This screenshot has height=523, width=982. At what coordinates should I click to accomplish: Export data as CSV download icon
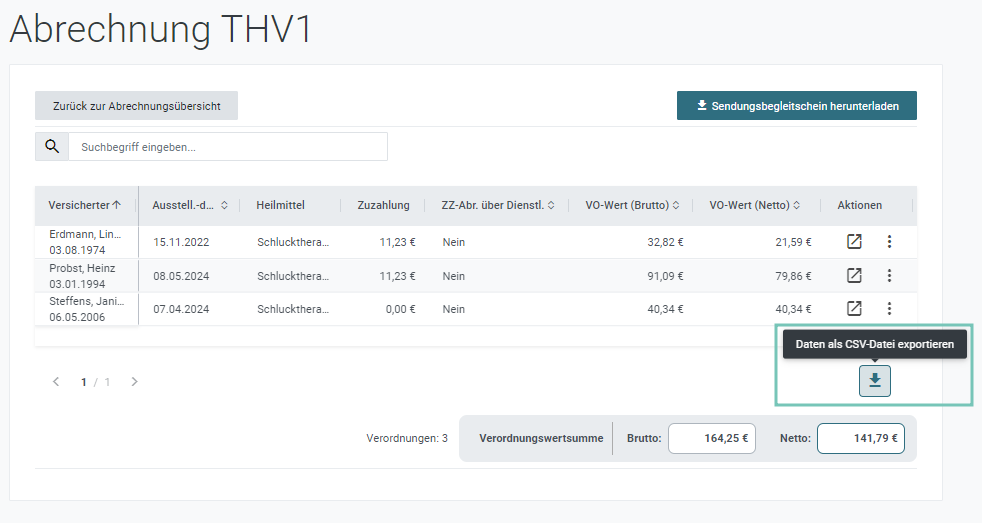[x=875, y=381]
